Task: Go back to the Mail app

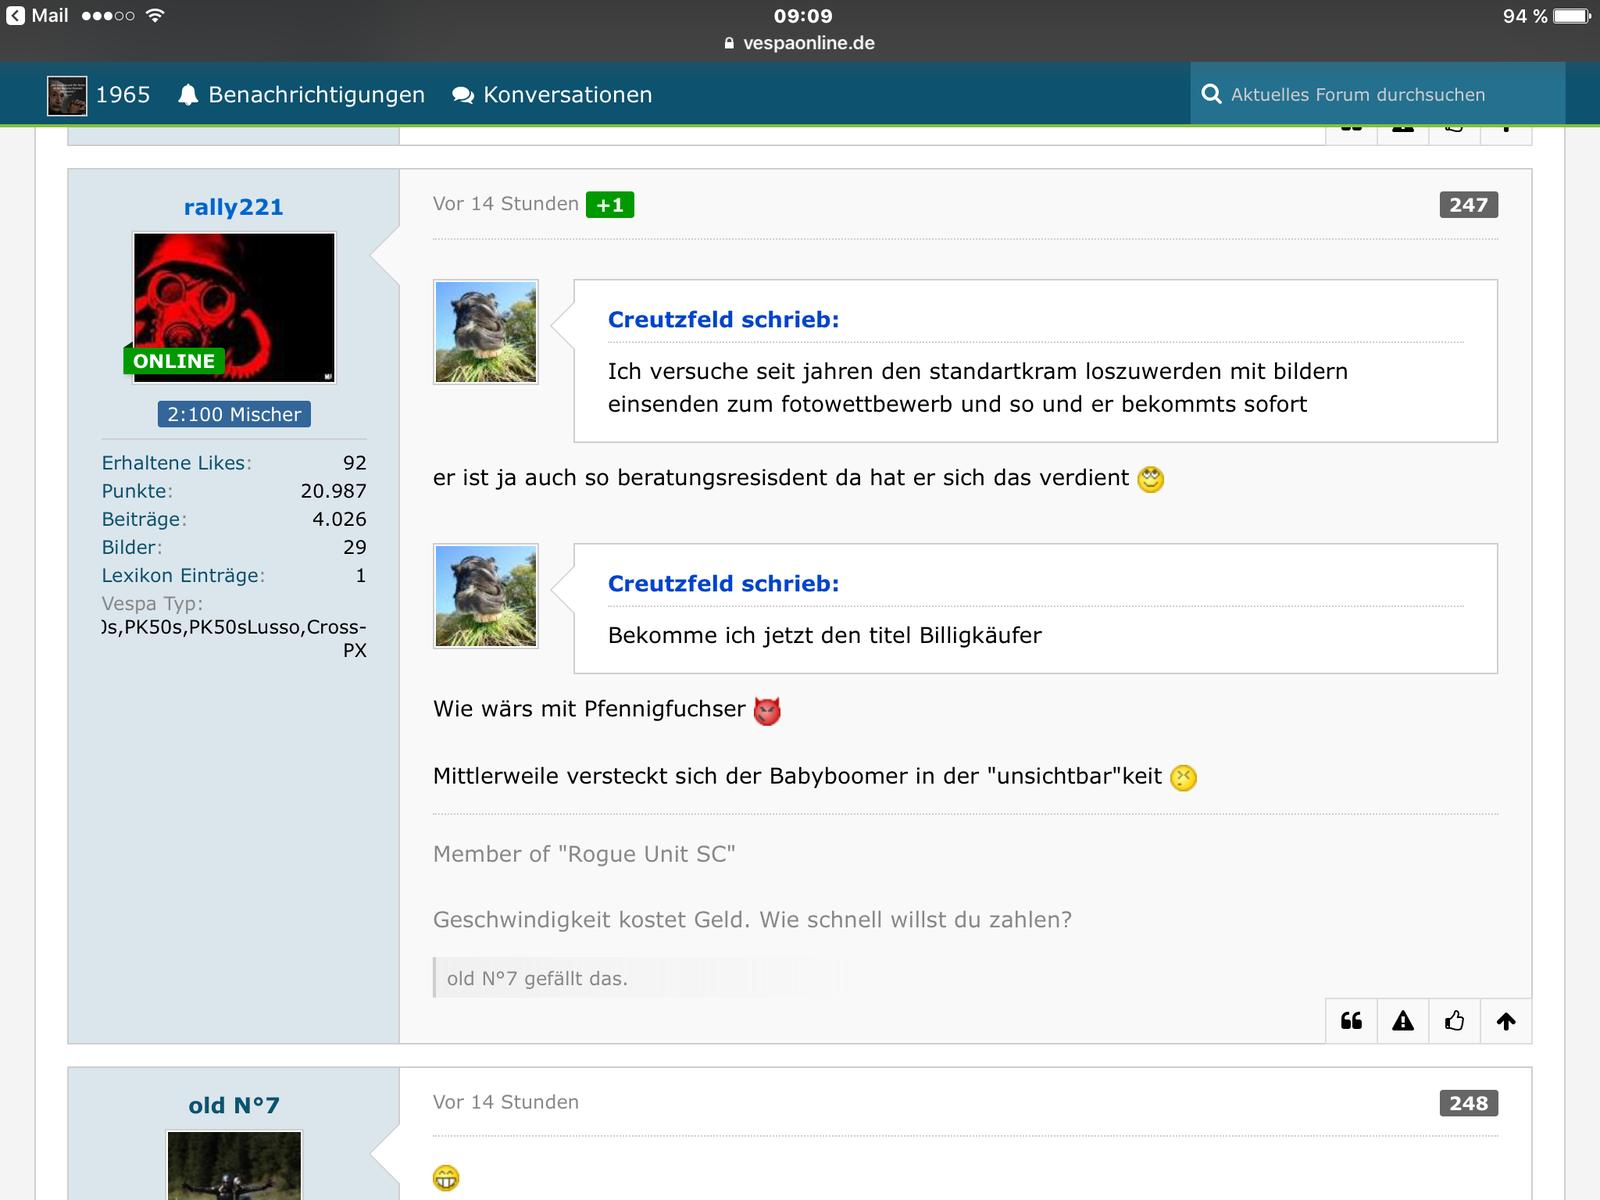Action: 38,16
